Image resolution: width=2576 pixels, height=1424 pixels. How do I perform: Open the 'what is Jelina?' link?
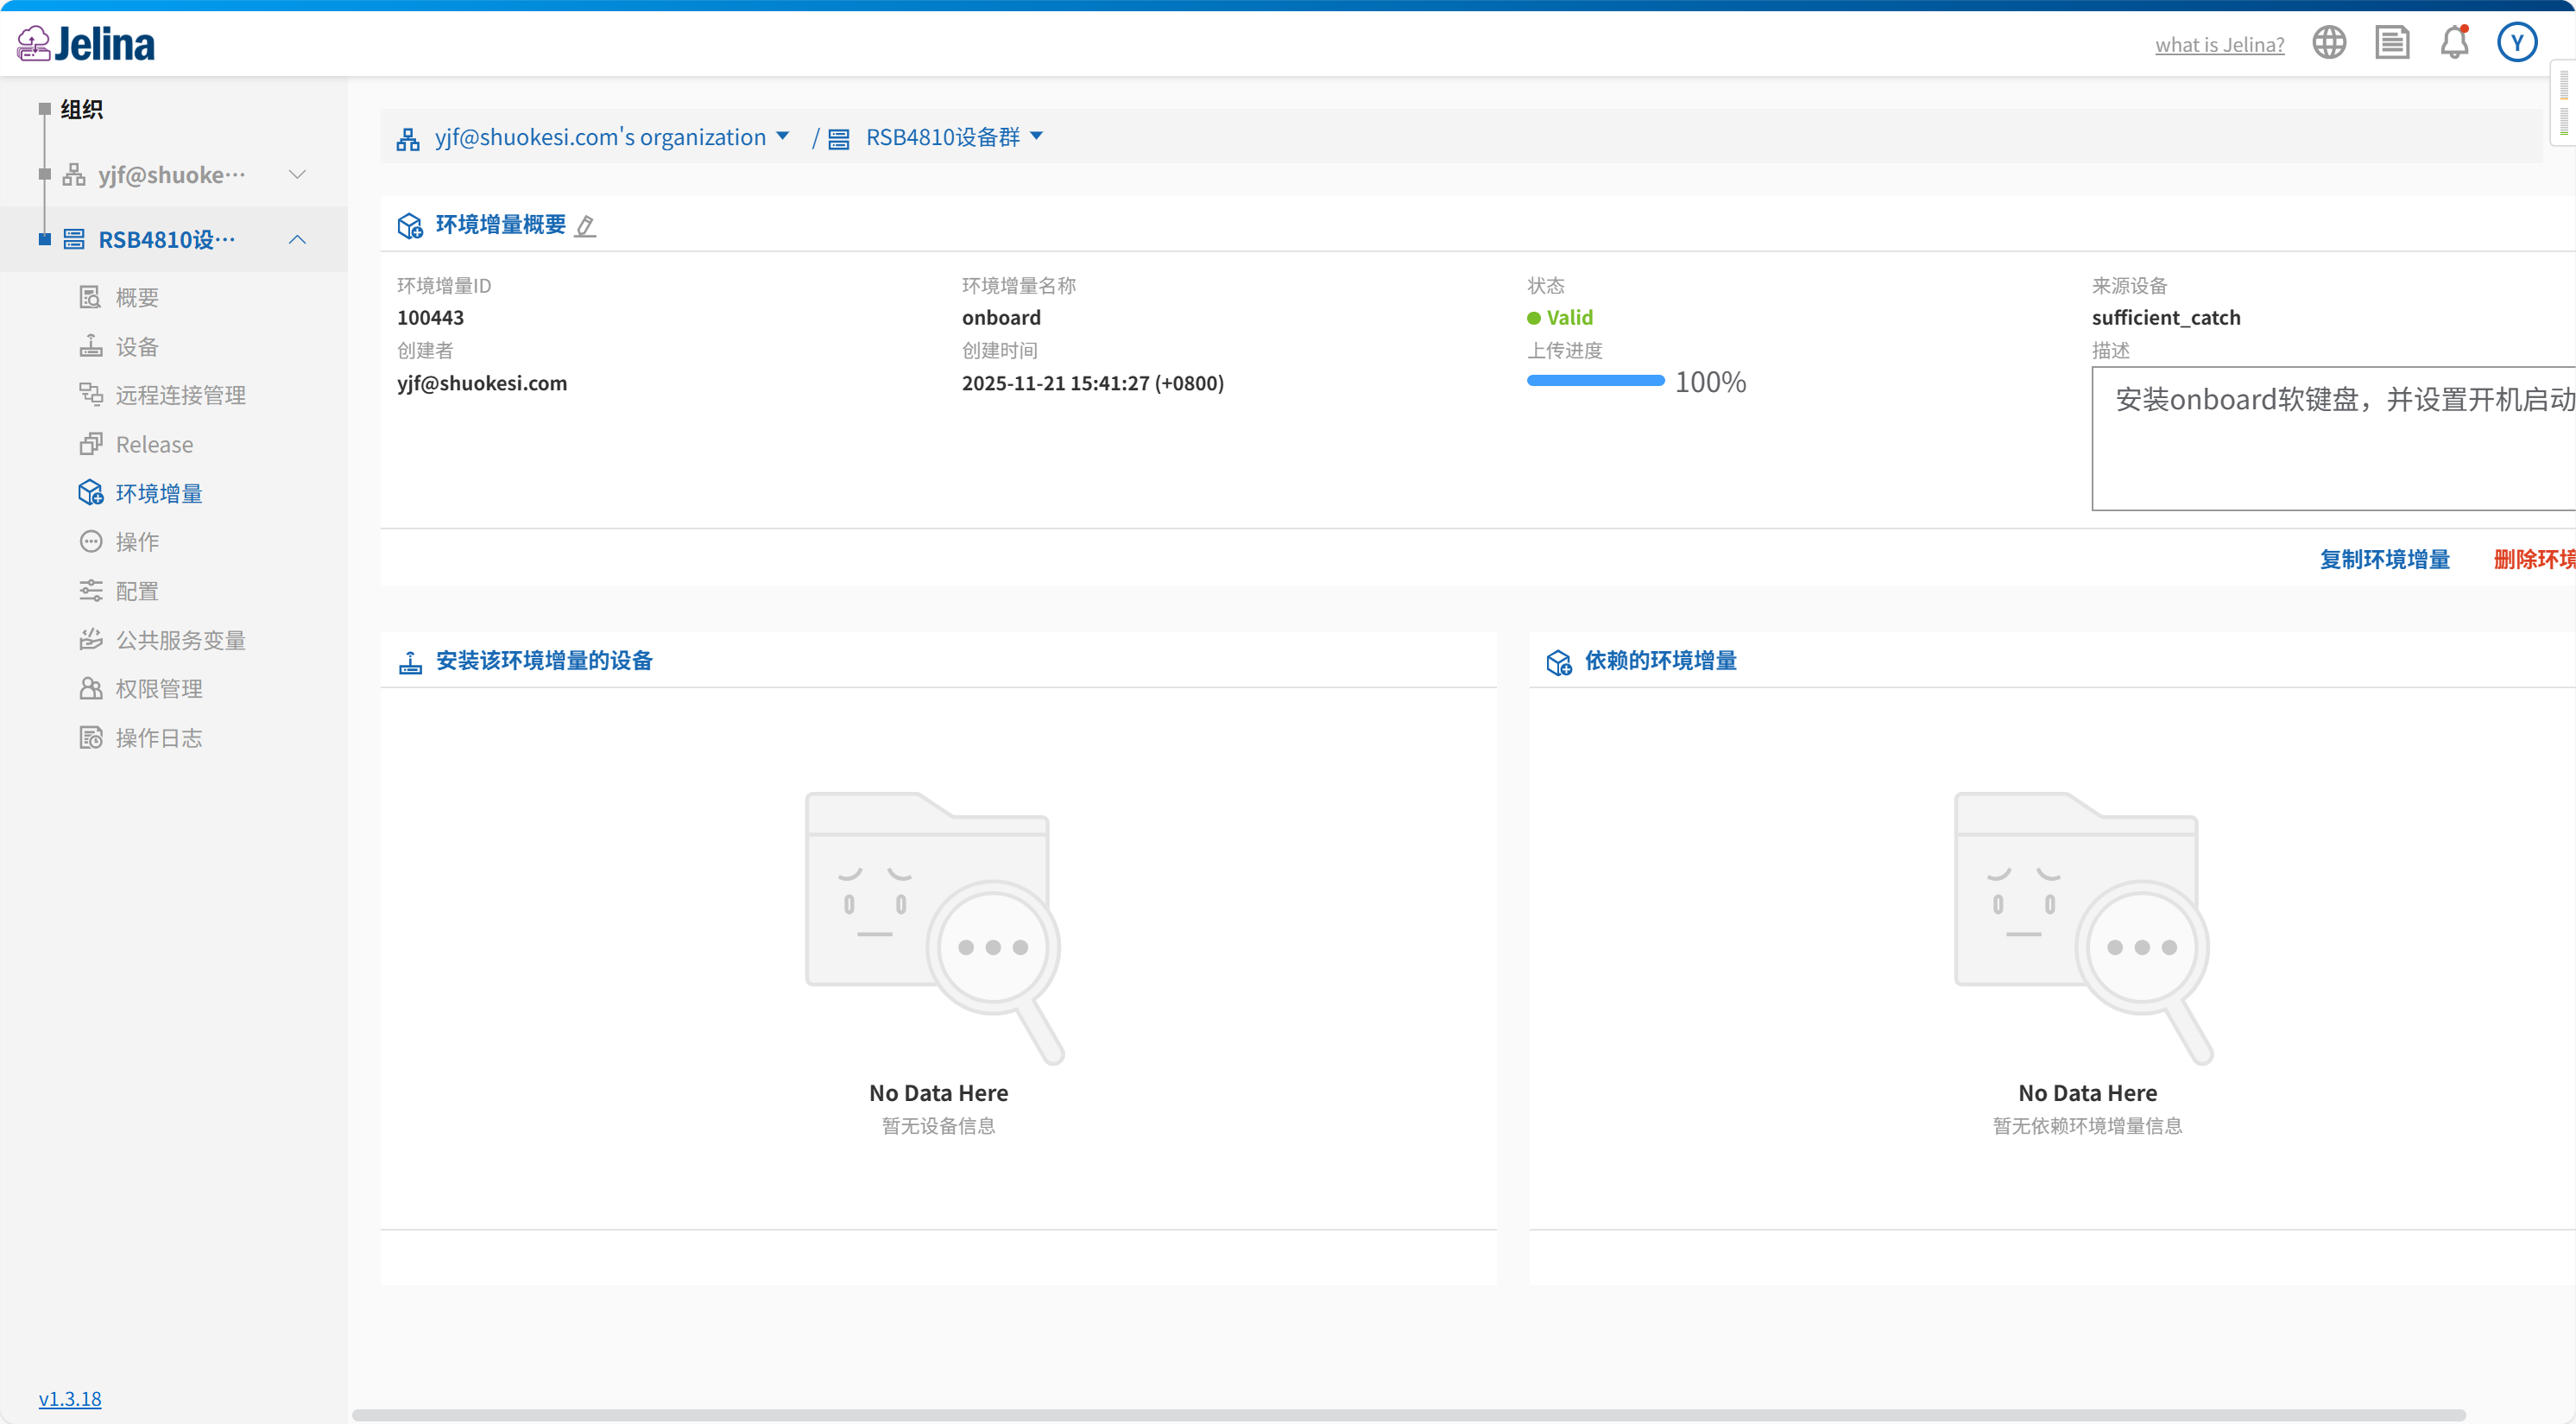[x=2219, y=45]
